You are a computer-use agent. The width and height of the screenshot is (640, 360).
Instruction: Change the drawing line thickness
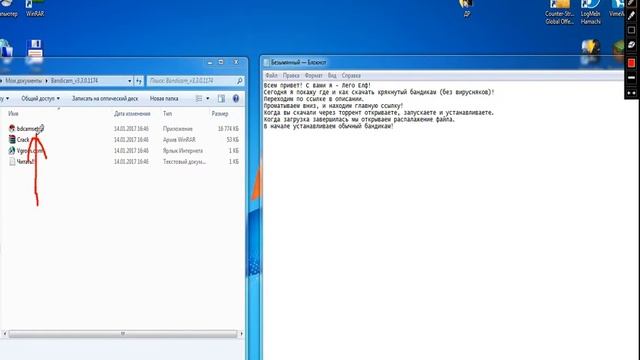pos(631,78)
